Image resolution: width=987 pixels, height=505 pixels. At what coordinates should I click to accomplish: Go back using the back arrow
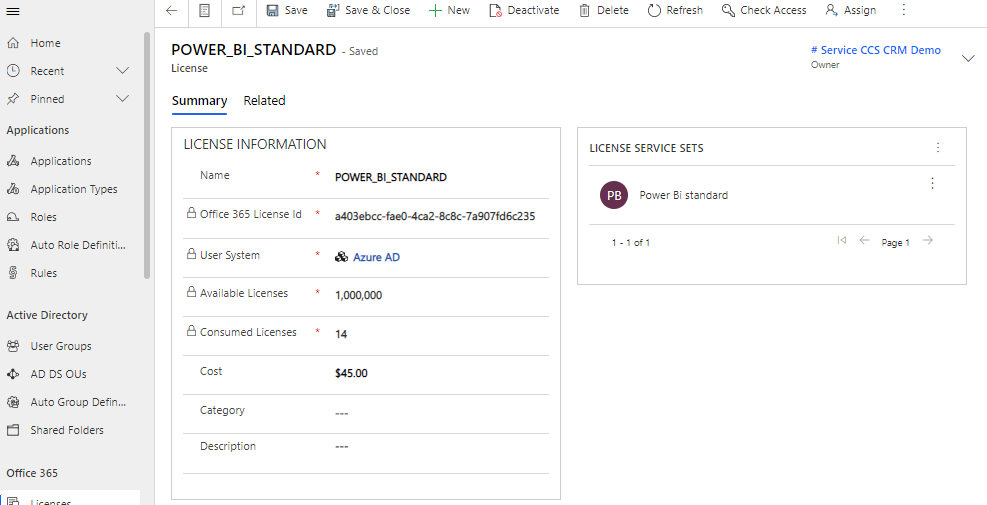point(171,11)
